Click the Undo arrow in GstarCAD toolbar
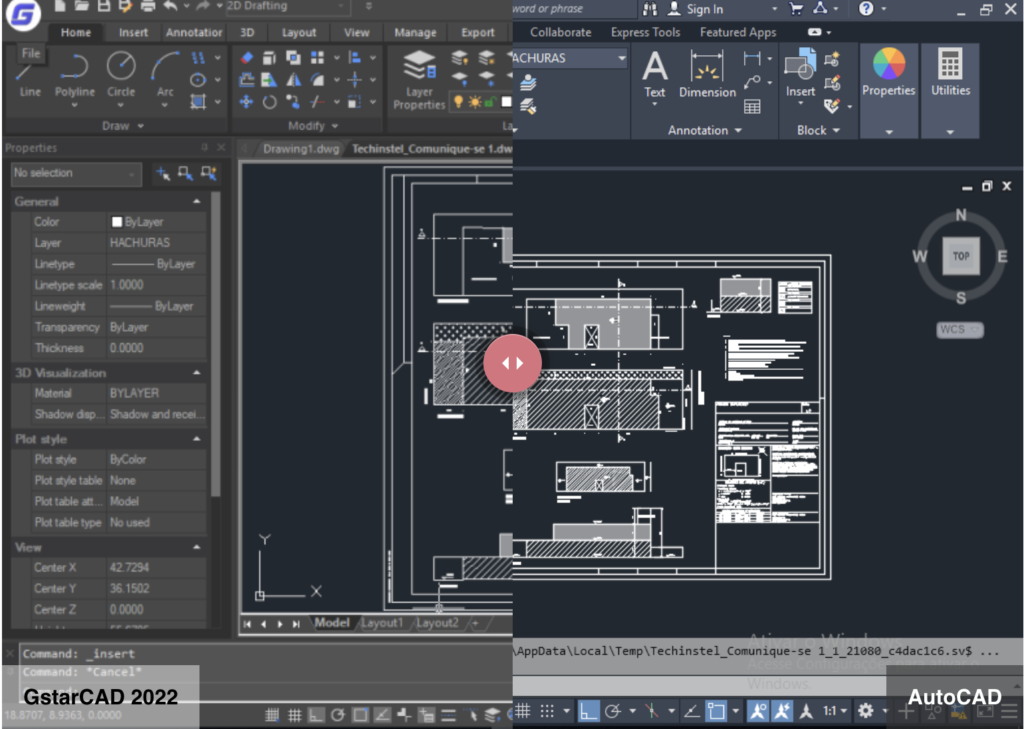The image size is (1024, 729). [x=171, y=7]
